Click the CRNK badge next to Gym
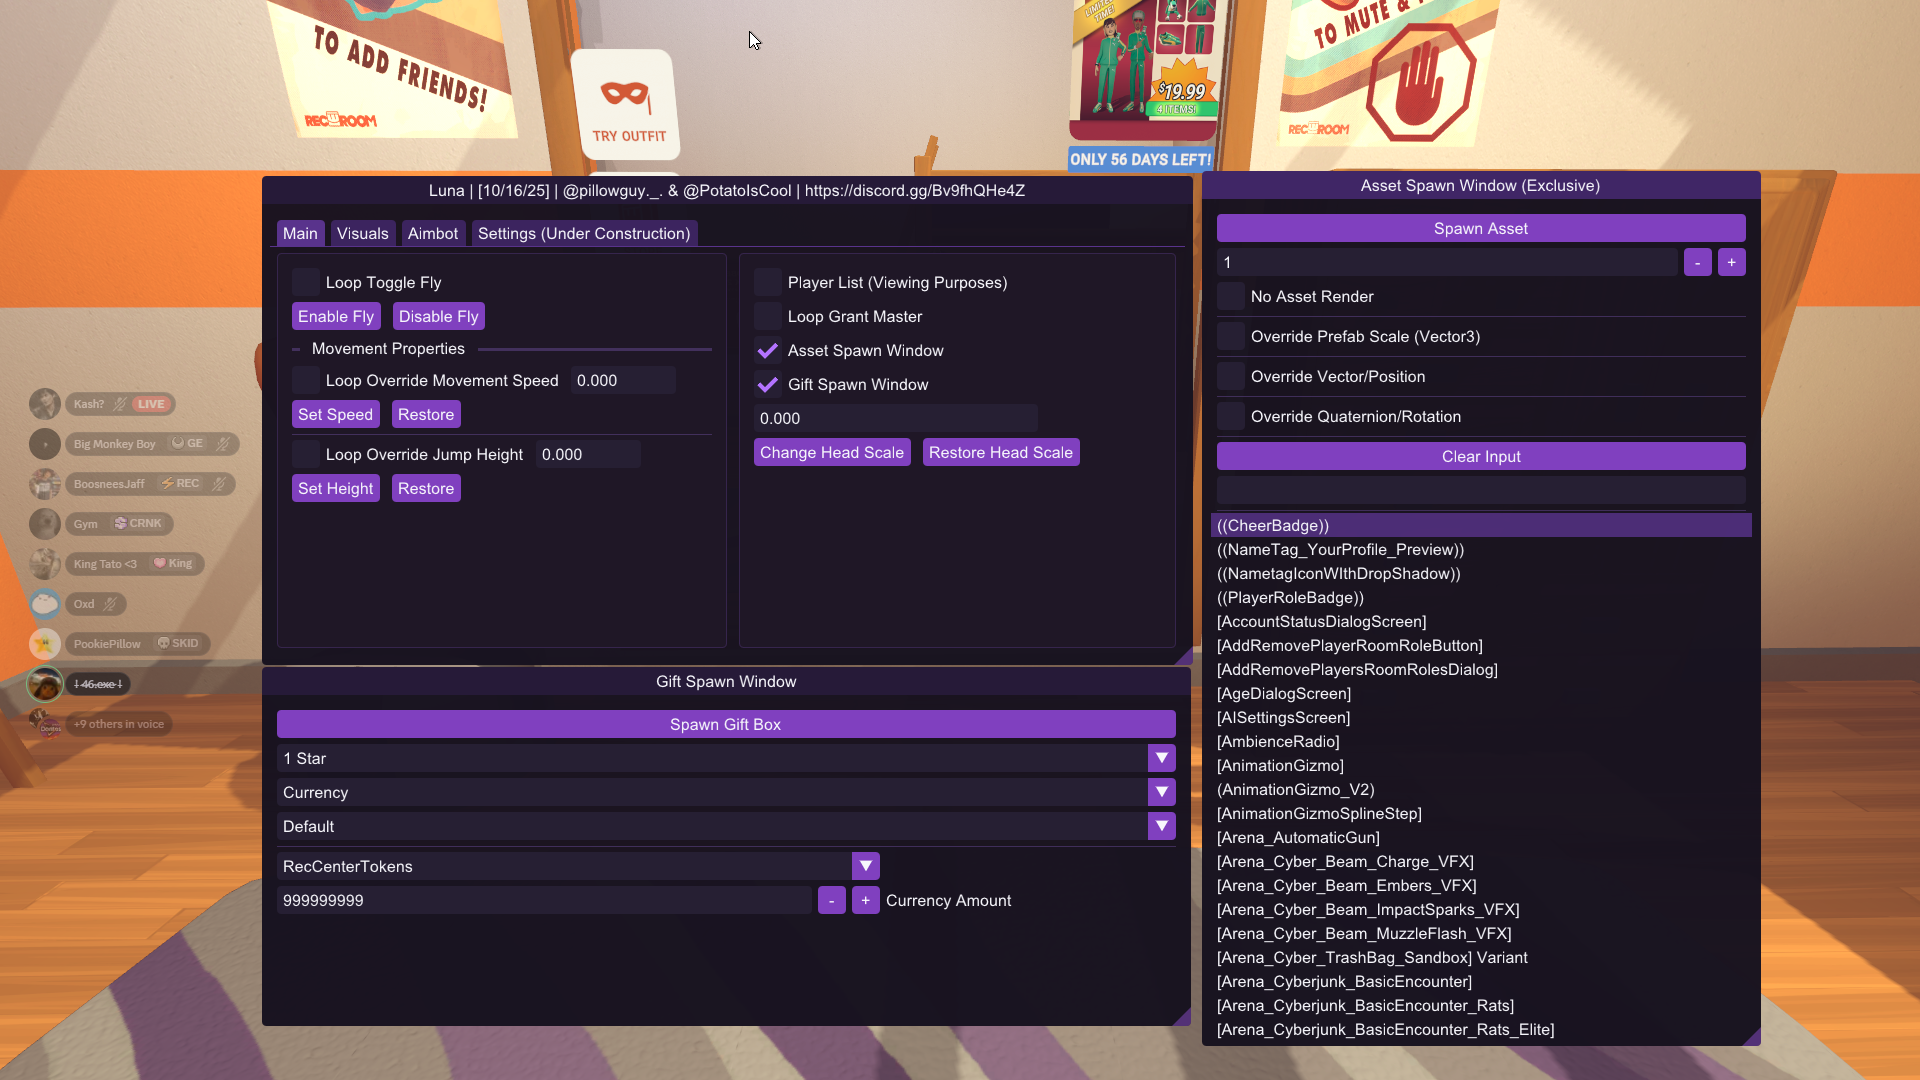The image size is (1920, 1080). pos(138,523)
